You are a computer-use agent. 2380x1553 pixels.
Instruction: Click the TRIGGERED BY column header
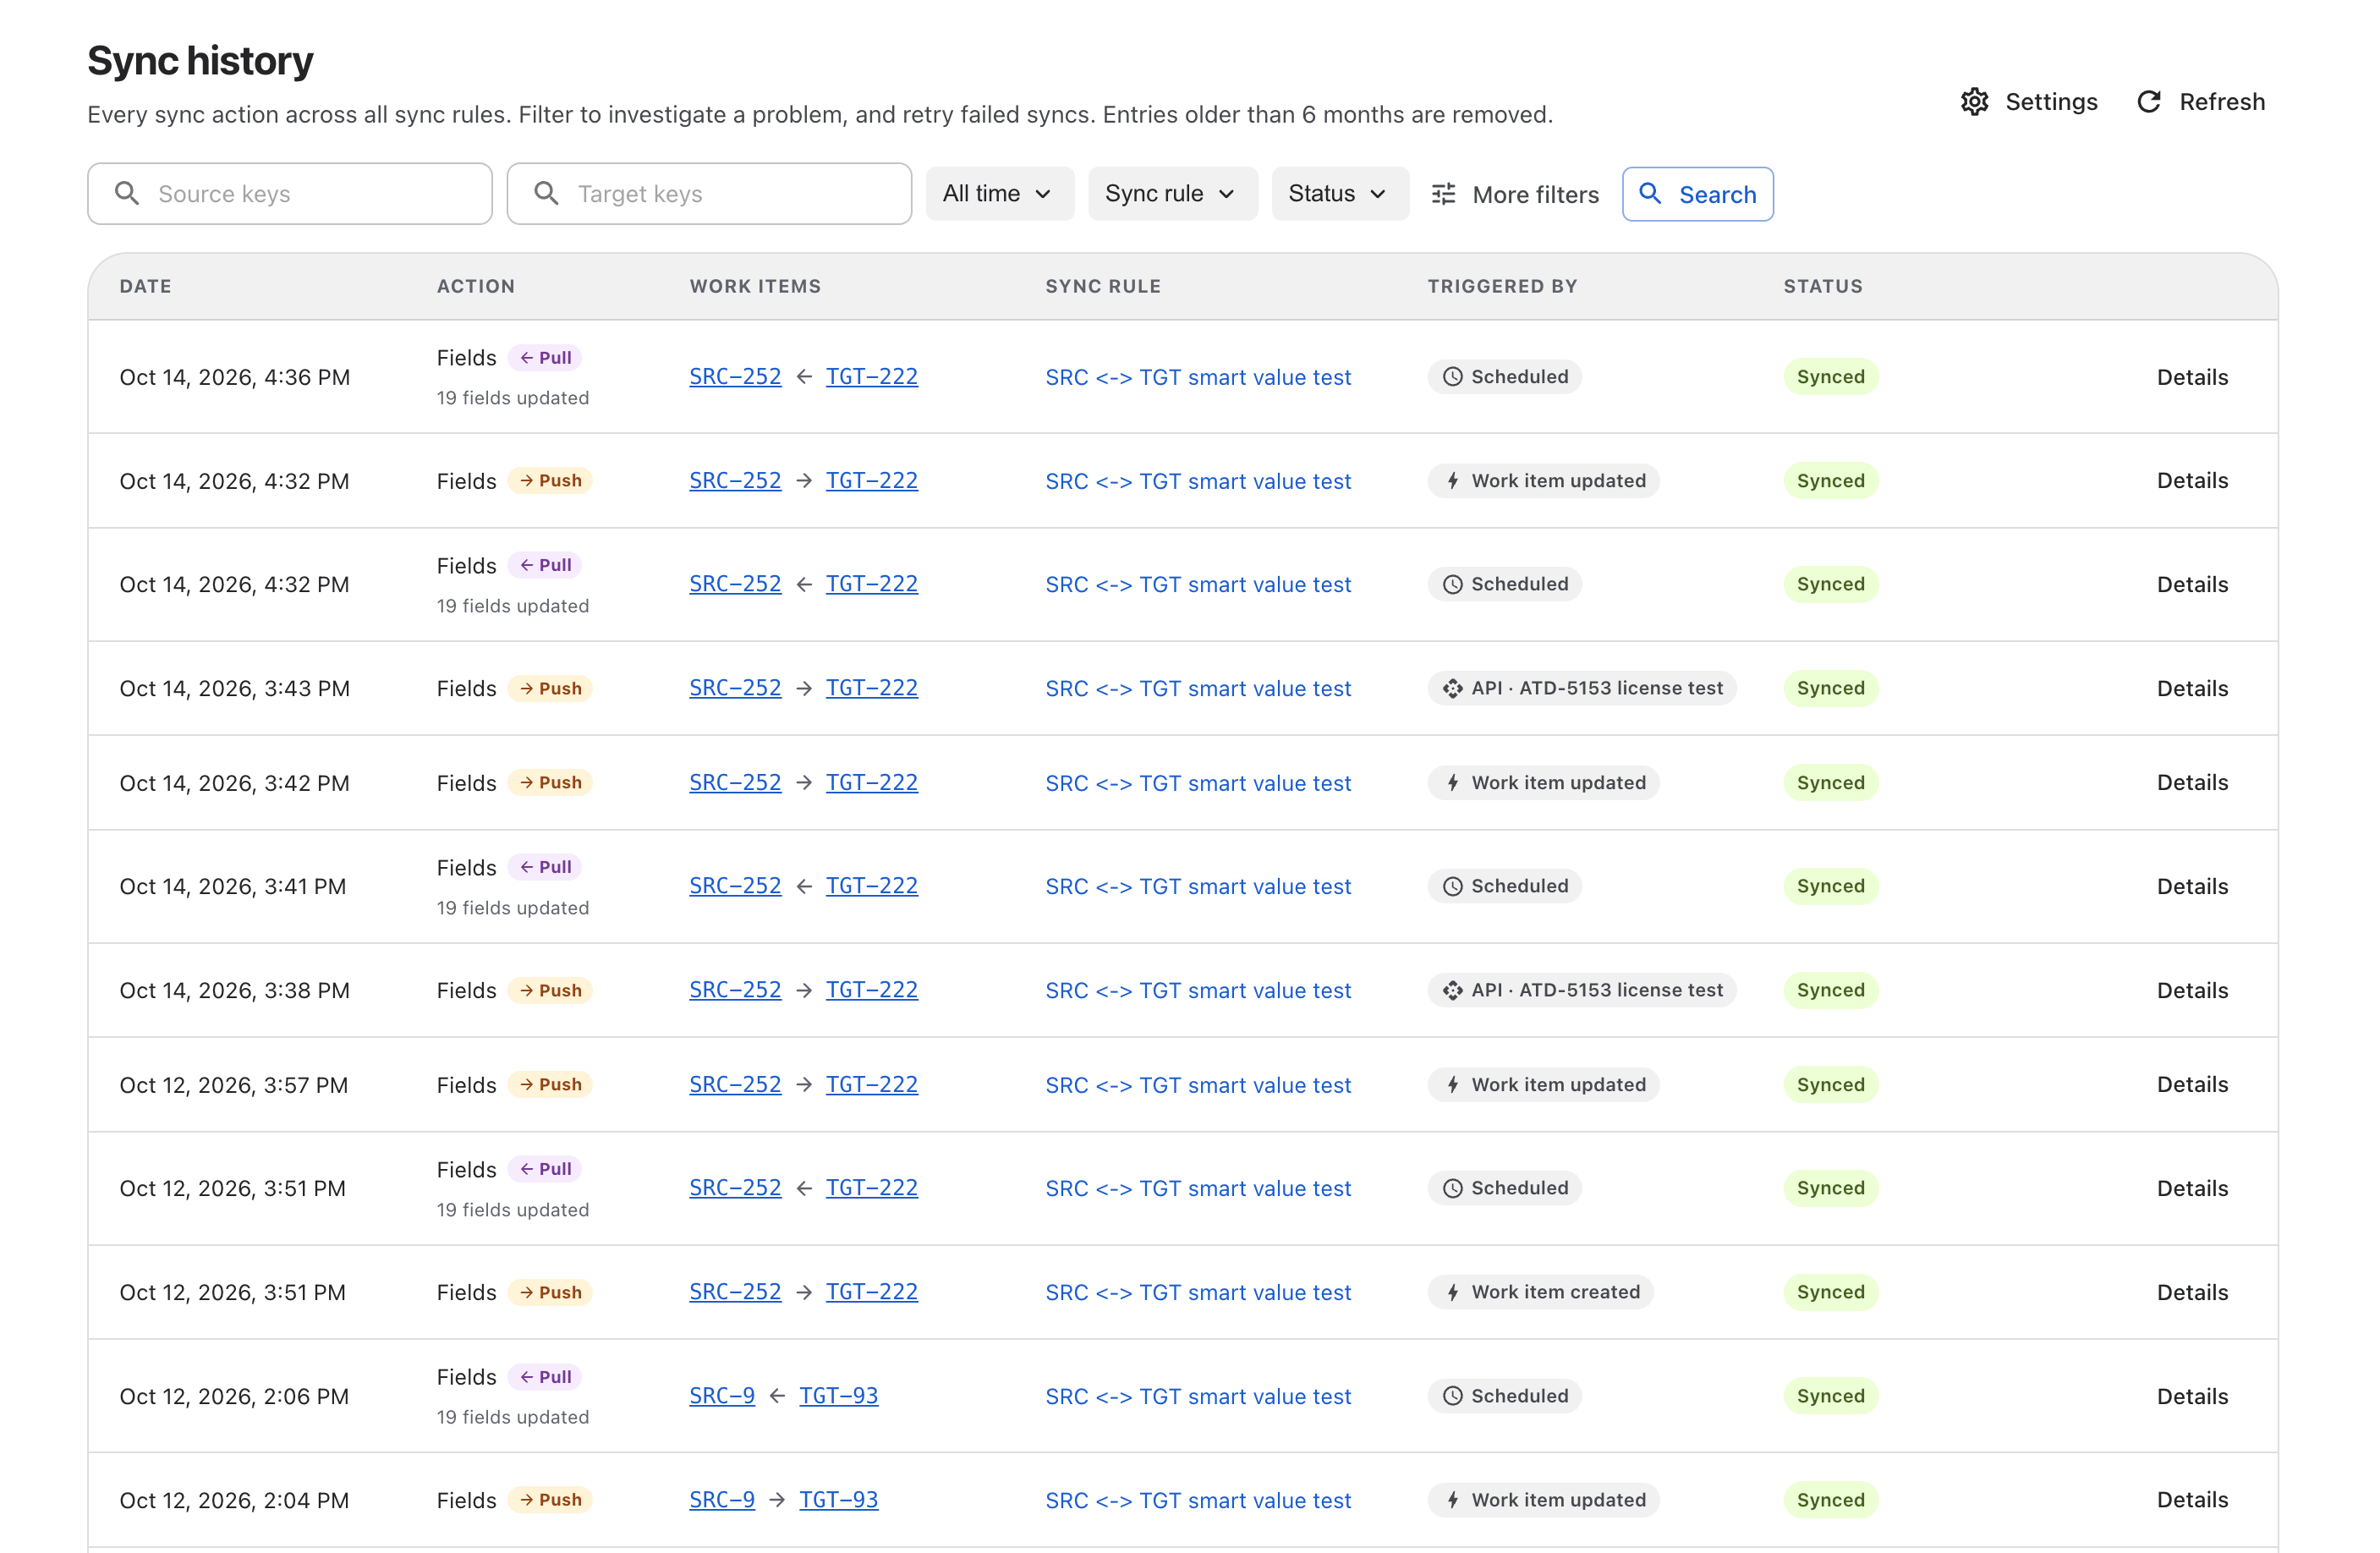pos(1502,287)
